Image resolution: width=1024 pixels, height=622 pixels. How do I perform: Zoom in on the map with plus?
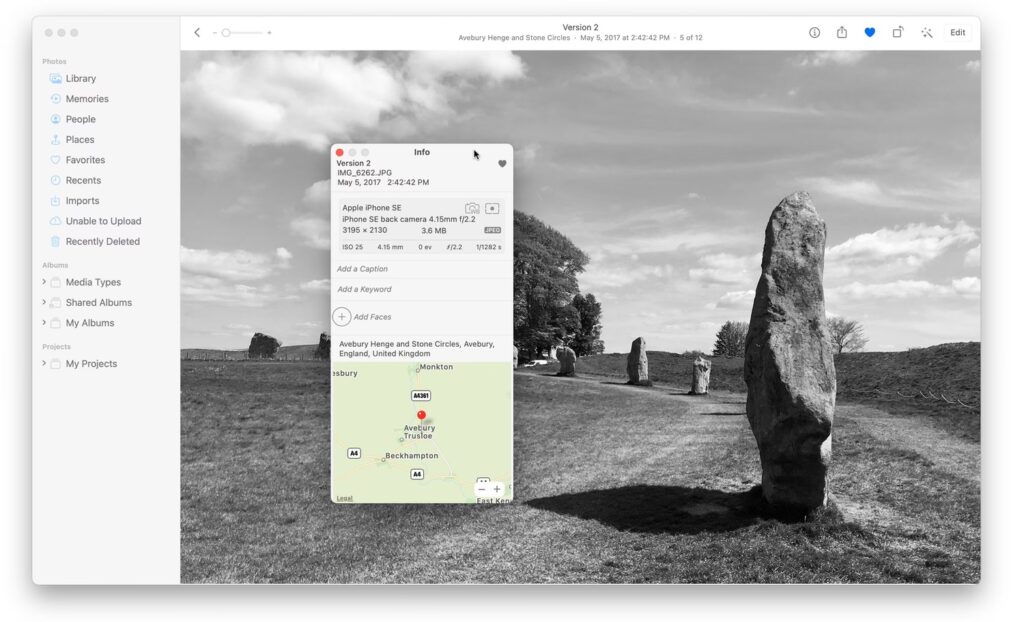click(x=497, y=489)
